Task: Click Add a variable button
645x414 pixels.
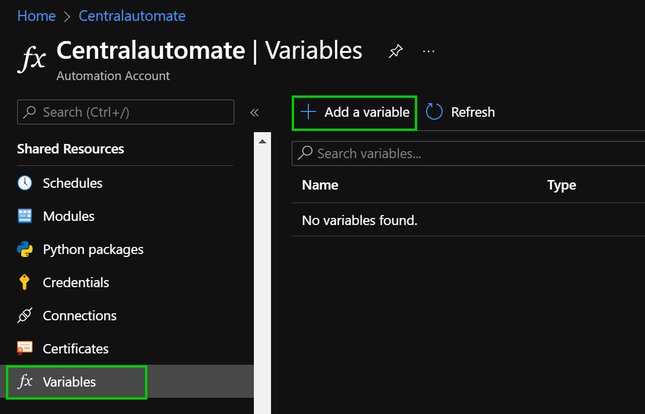Action: point(355,112)
